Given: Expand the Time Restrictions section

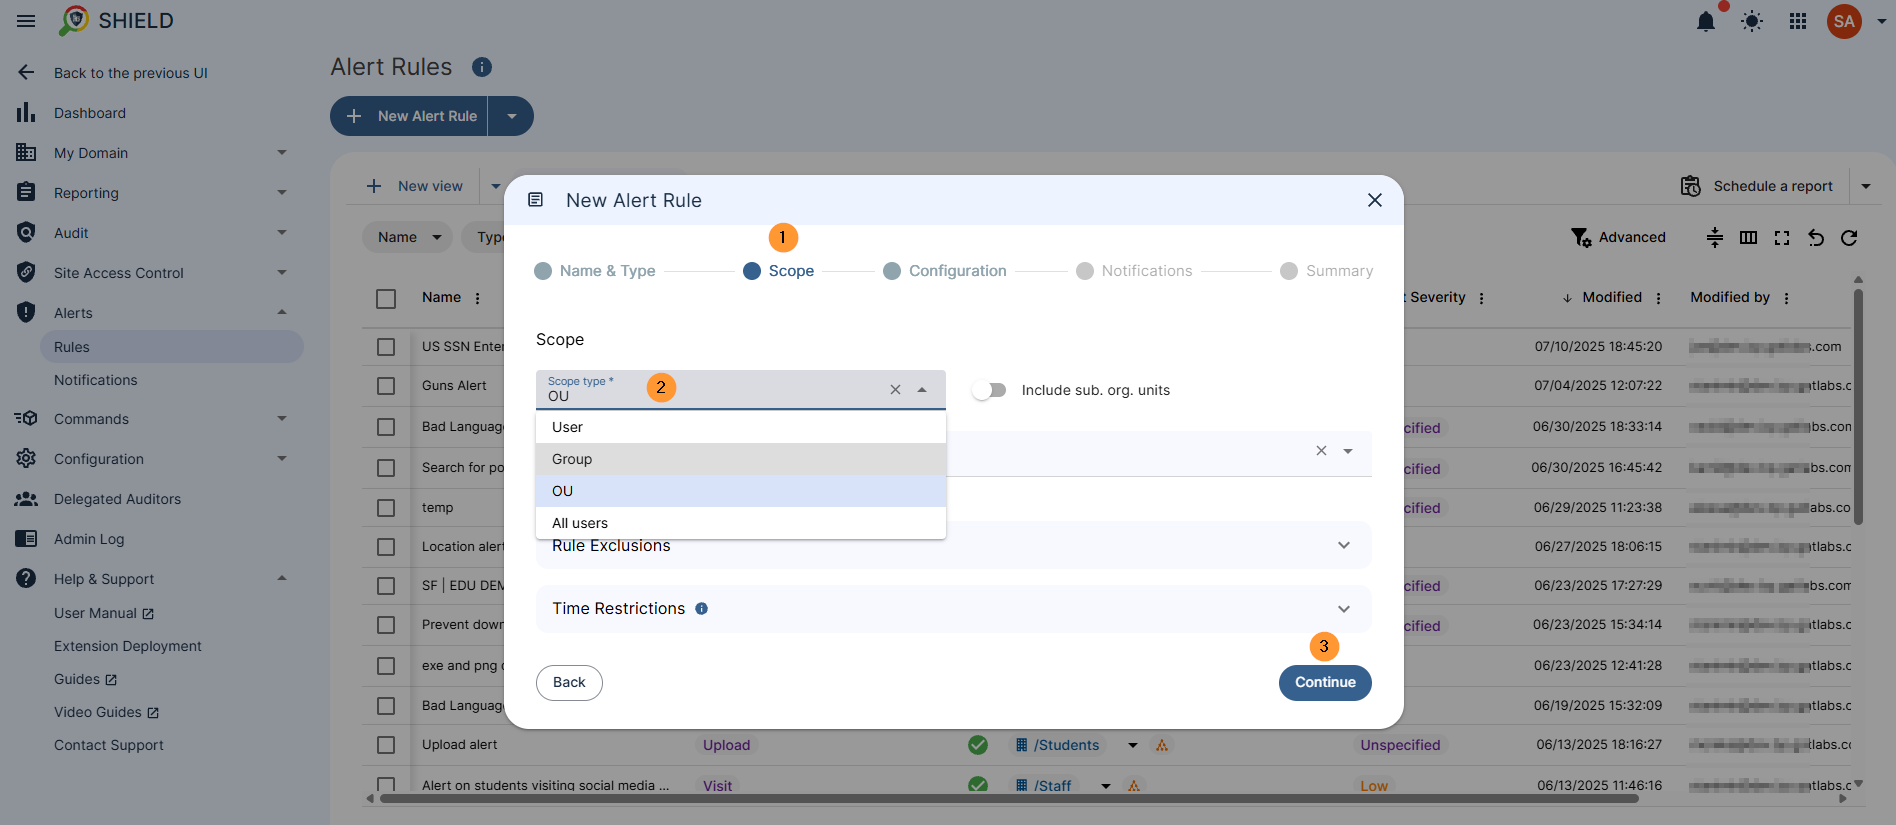Looking at the screenshot, I should click(x=1344, y=609).
